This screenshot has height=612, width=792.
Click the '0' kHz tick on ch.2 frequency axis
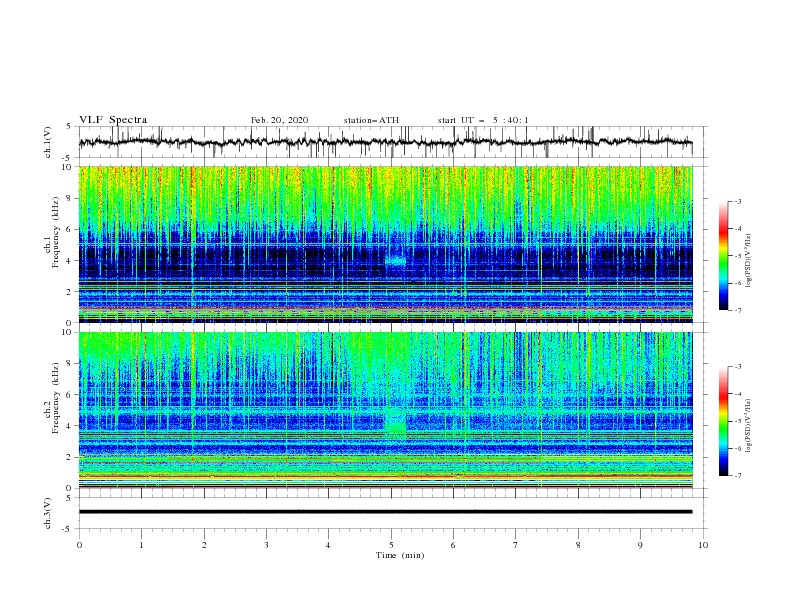click(x=71, y=488)
